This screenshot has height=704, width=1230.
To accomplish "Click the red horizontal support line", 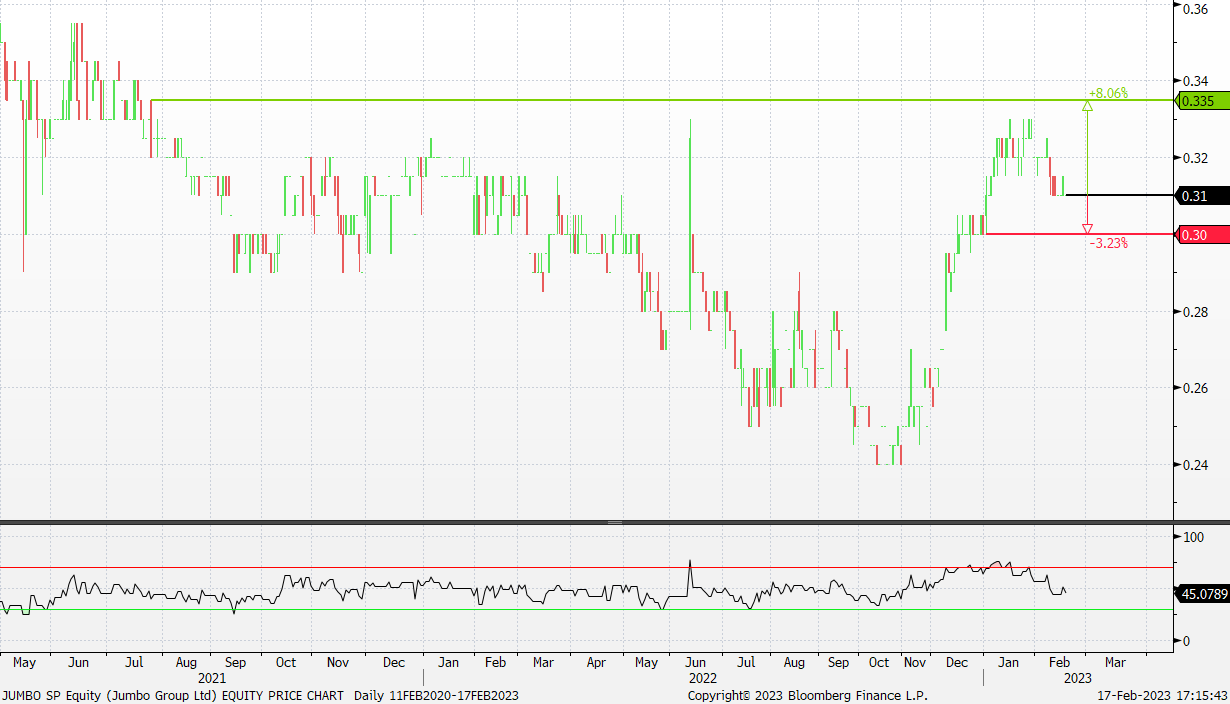I will point(1030,234).
